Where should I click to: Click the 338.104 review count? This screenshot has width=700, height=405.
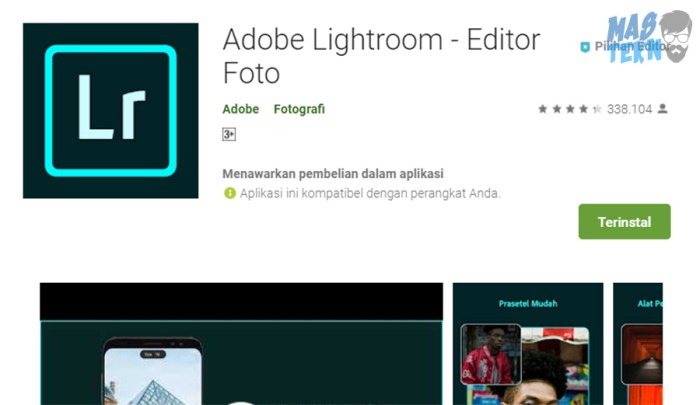629,109
